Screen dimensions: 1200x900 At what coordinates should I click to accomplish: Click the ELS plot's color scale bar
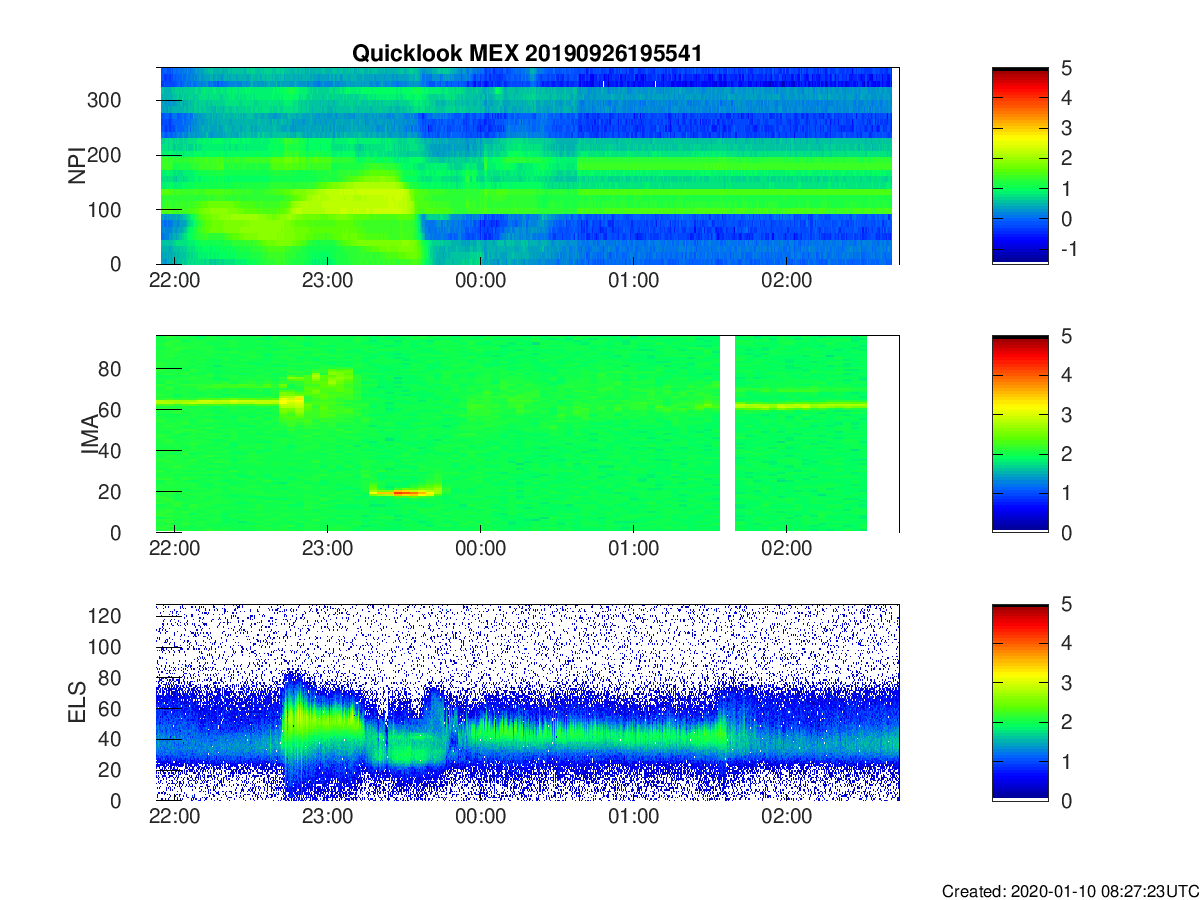1020,702
